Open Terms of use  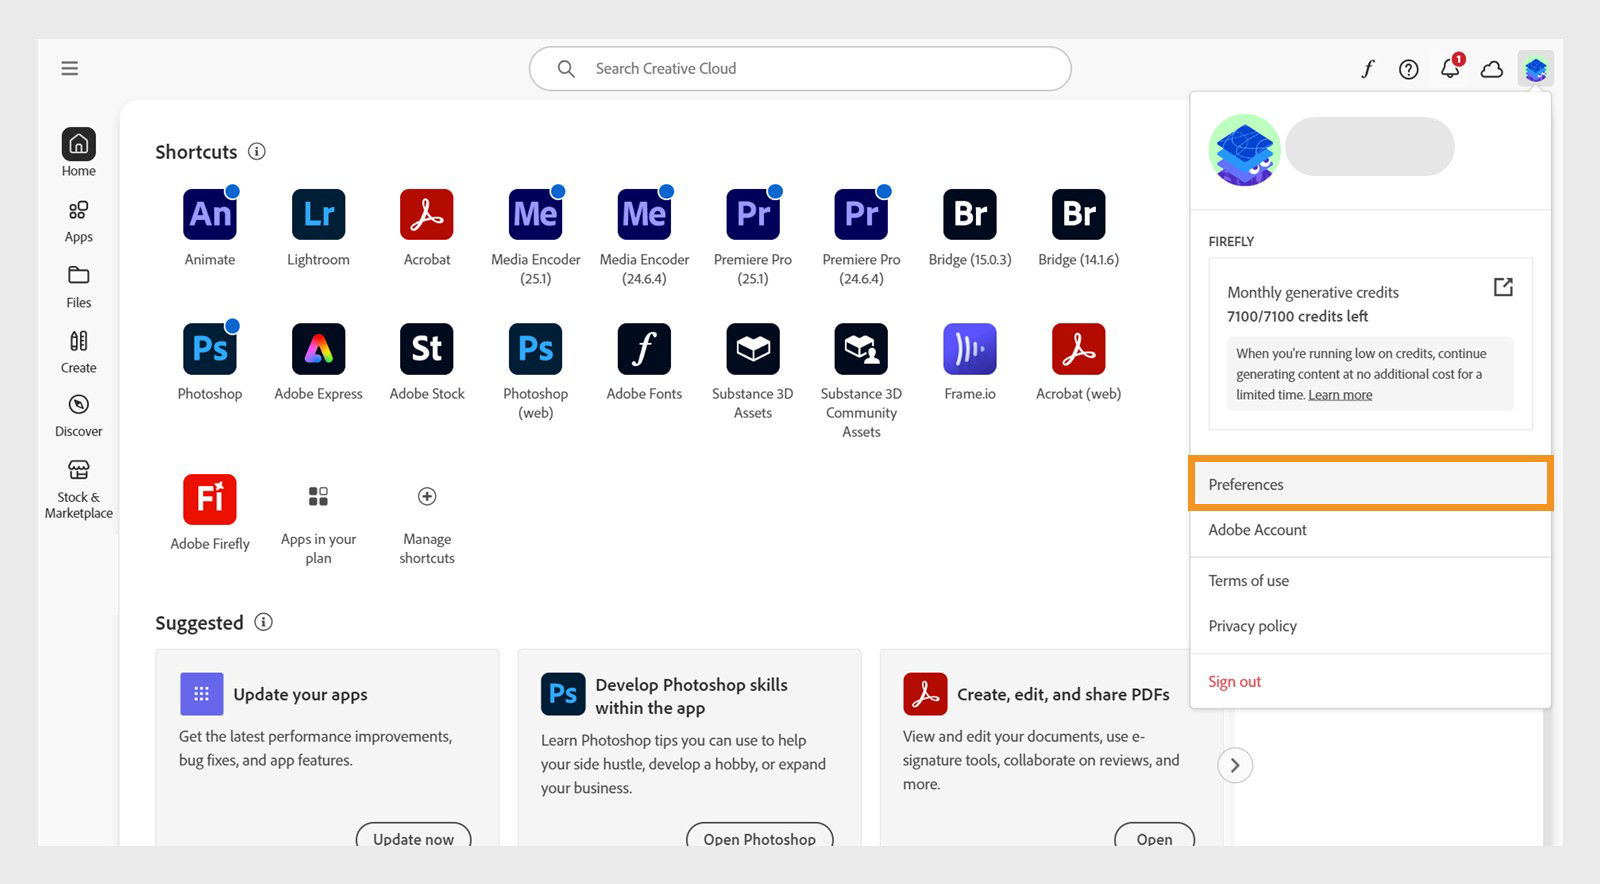click(x=1370, y=581)
